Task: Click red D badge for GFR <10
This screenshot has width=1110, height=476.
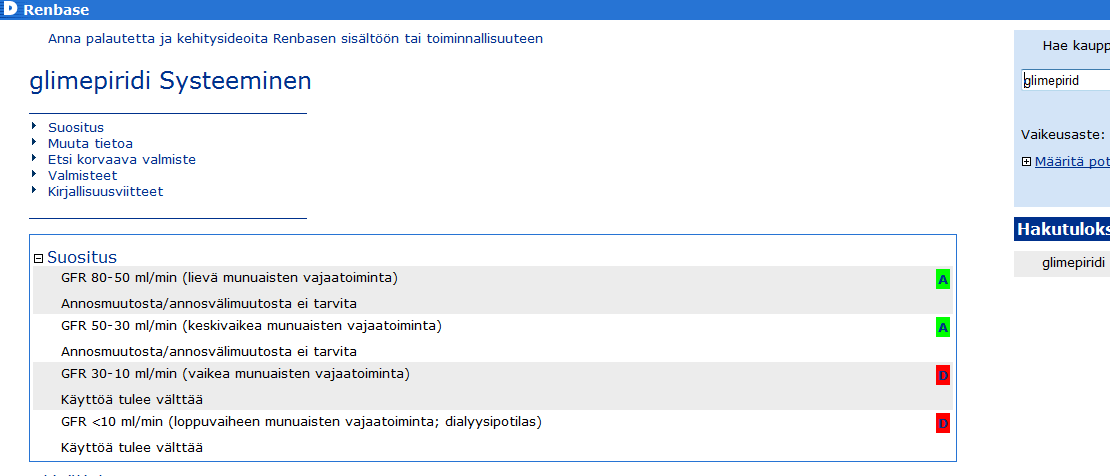Action: [x=942, y=424]
